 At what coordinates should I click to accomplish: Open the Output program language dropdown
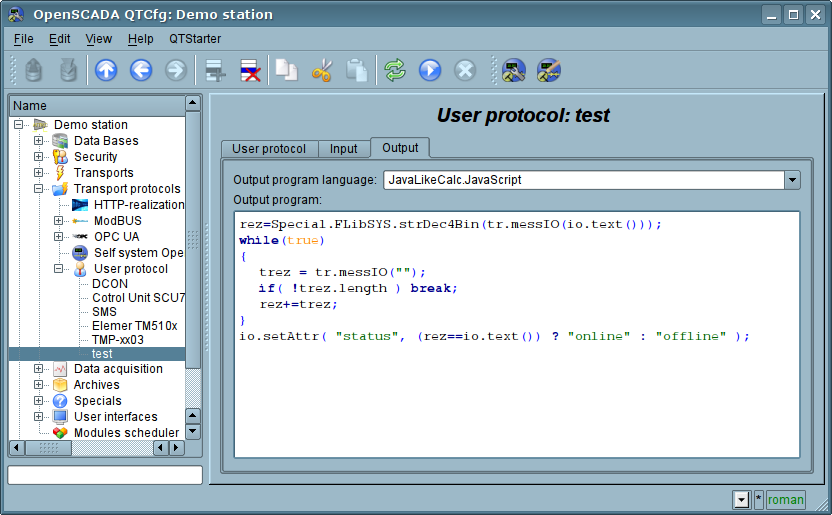(792, 180)
